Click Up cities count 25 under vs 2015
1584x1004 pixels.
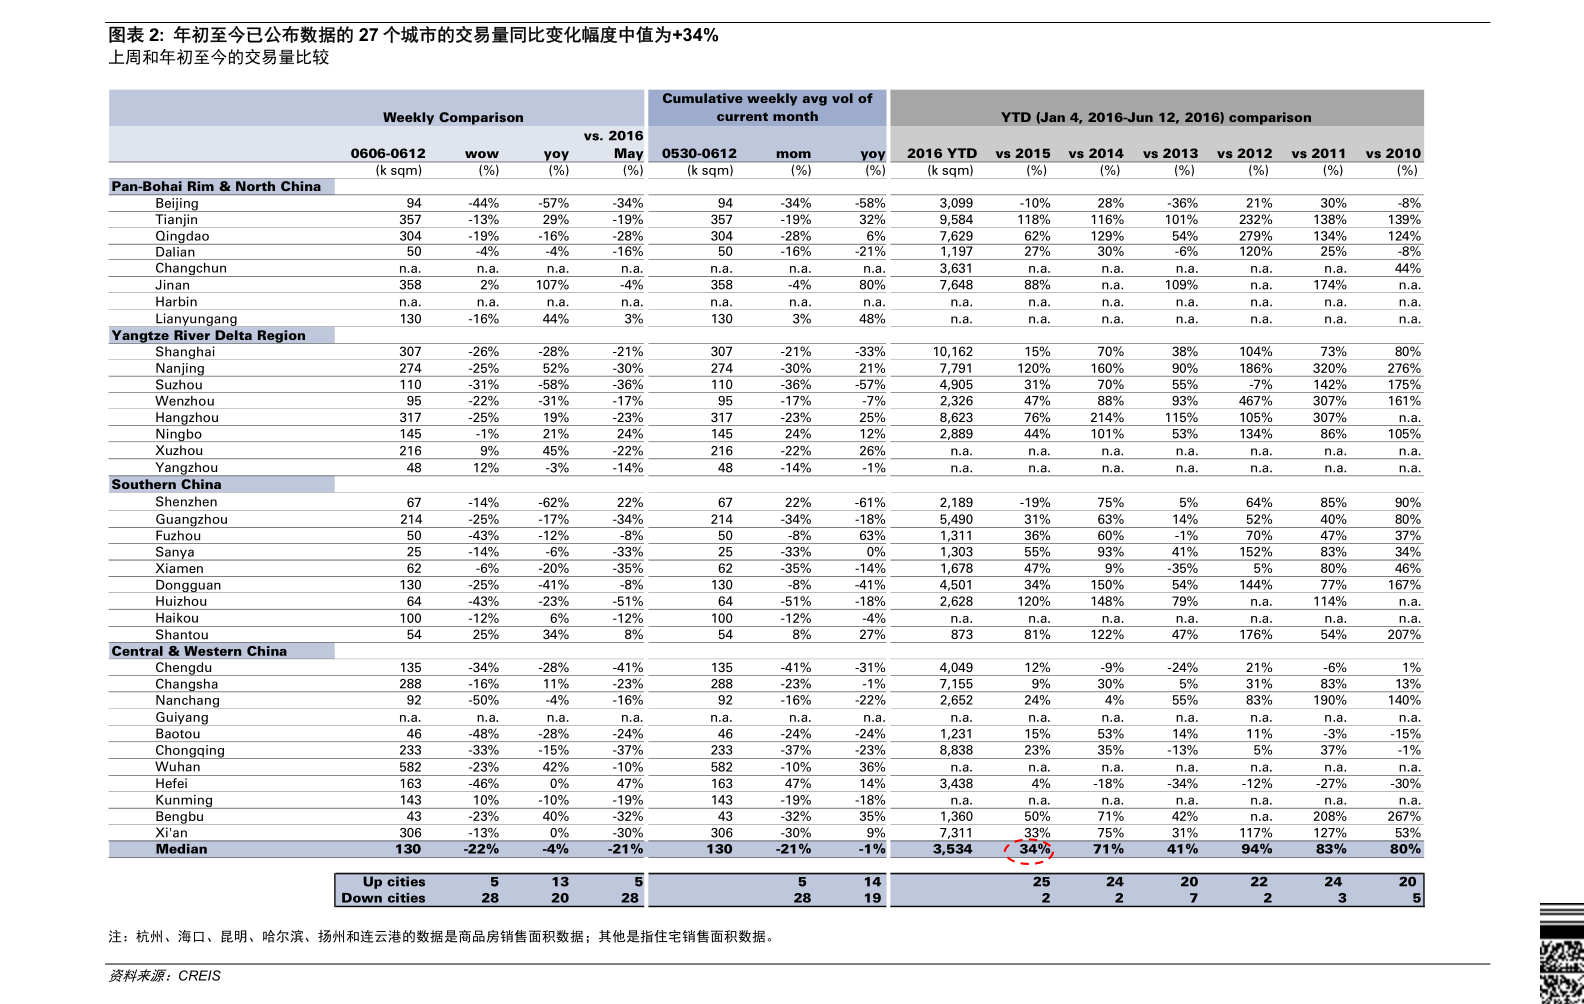1042,882
